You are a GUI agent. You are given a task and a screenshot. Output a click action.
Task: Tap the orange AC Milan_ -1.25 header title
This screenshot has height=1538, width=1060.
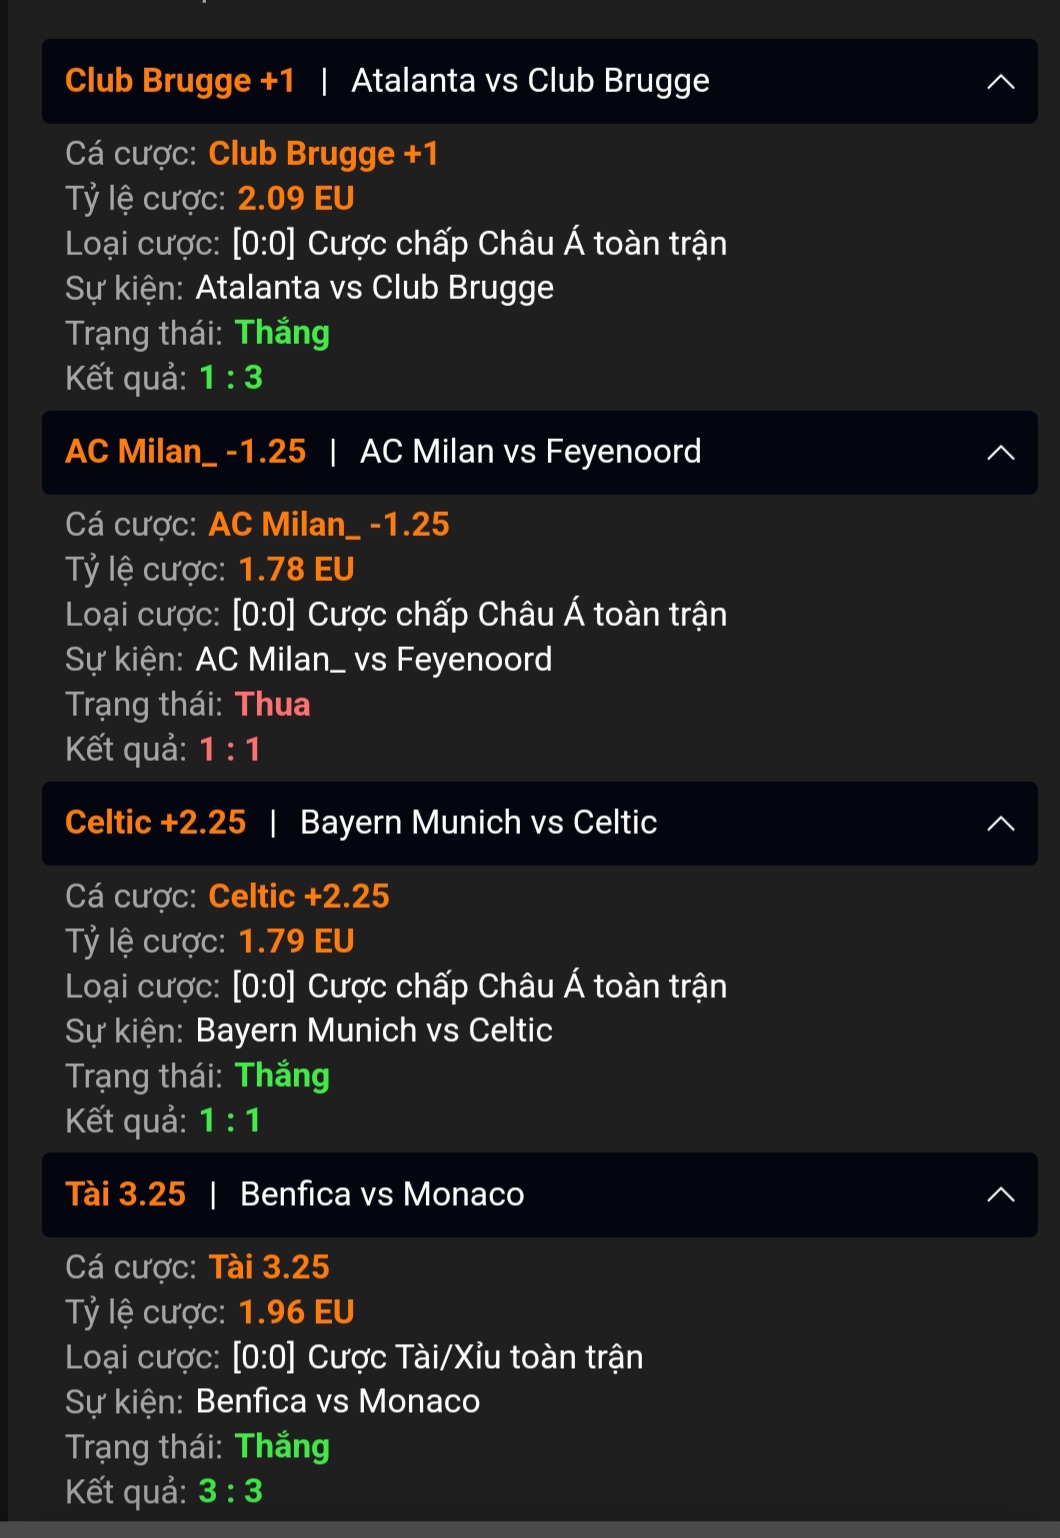tap(185, 452)
